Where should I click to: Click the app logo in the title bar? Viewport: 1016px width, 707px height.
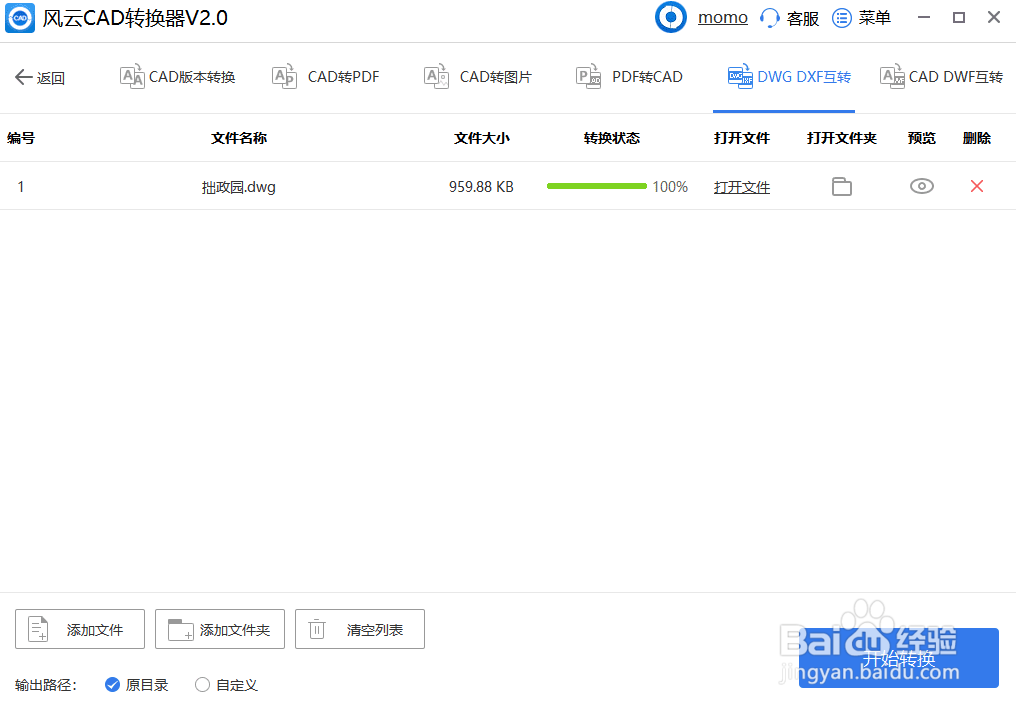(x=20, y=17)
